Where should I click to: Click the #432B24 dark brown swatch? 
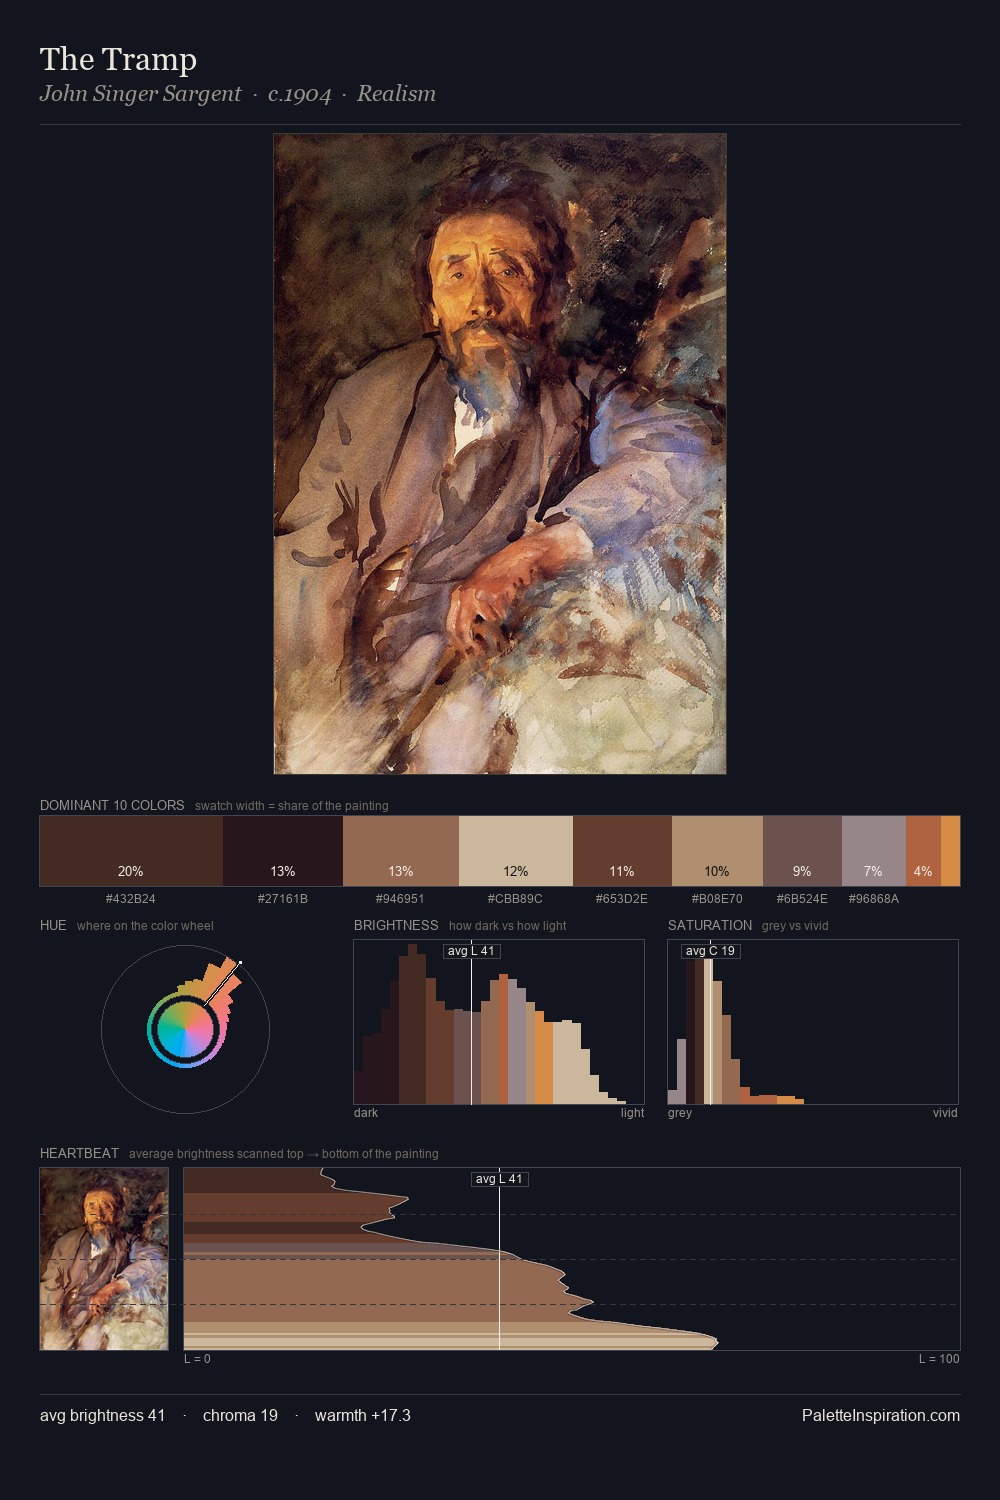click(131, 851)
